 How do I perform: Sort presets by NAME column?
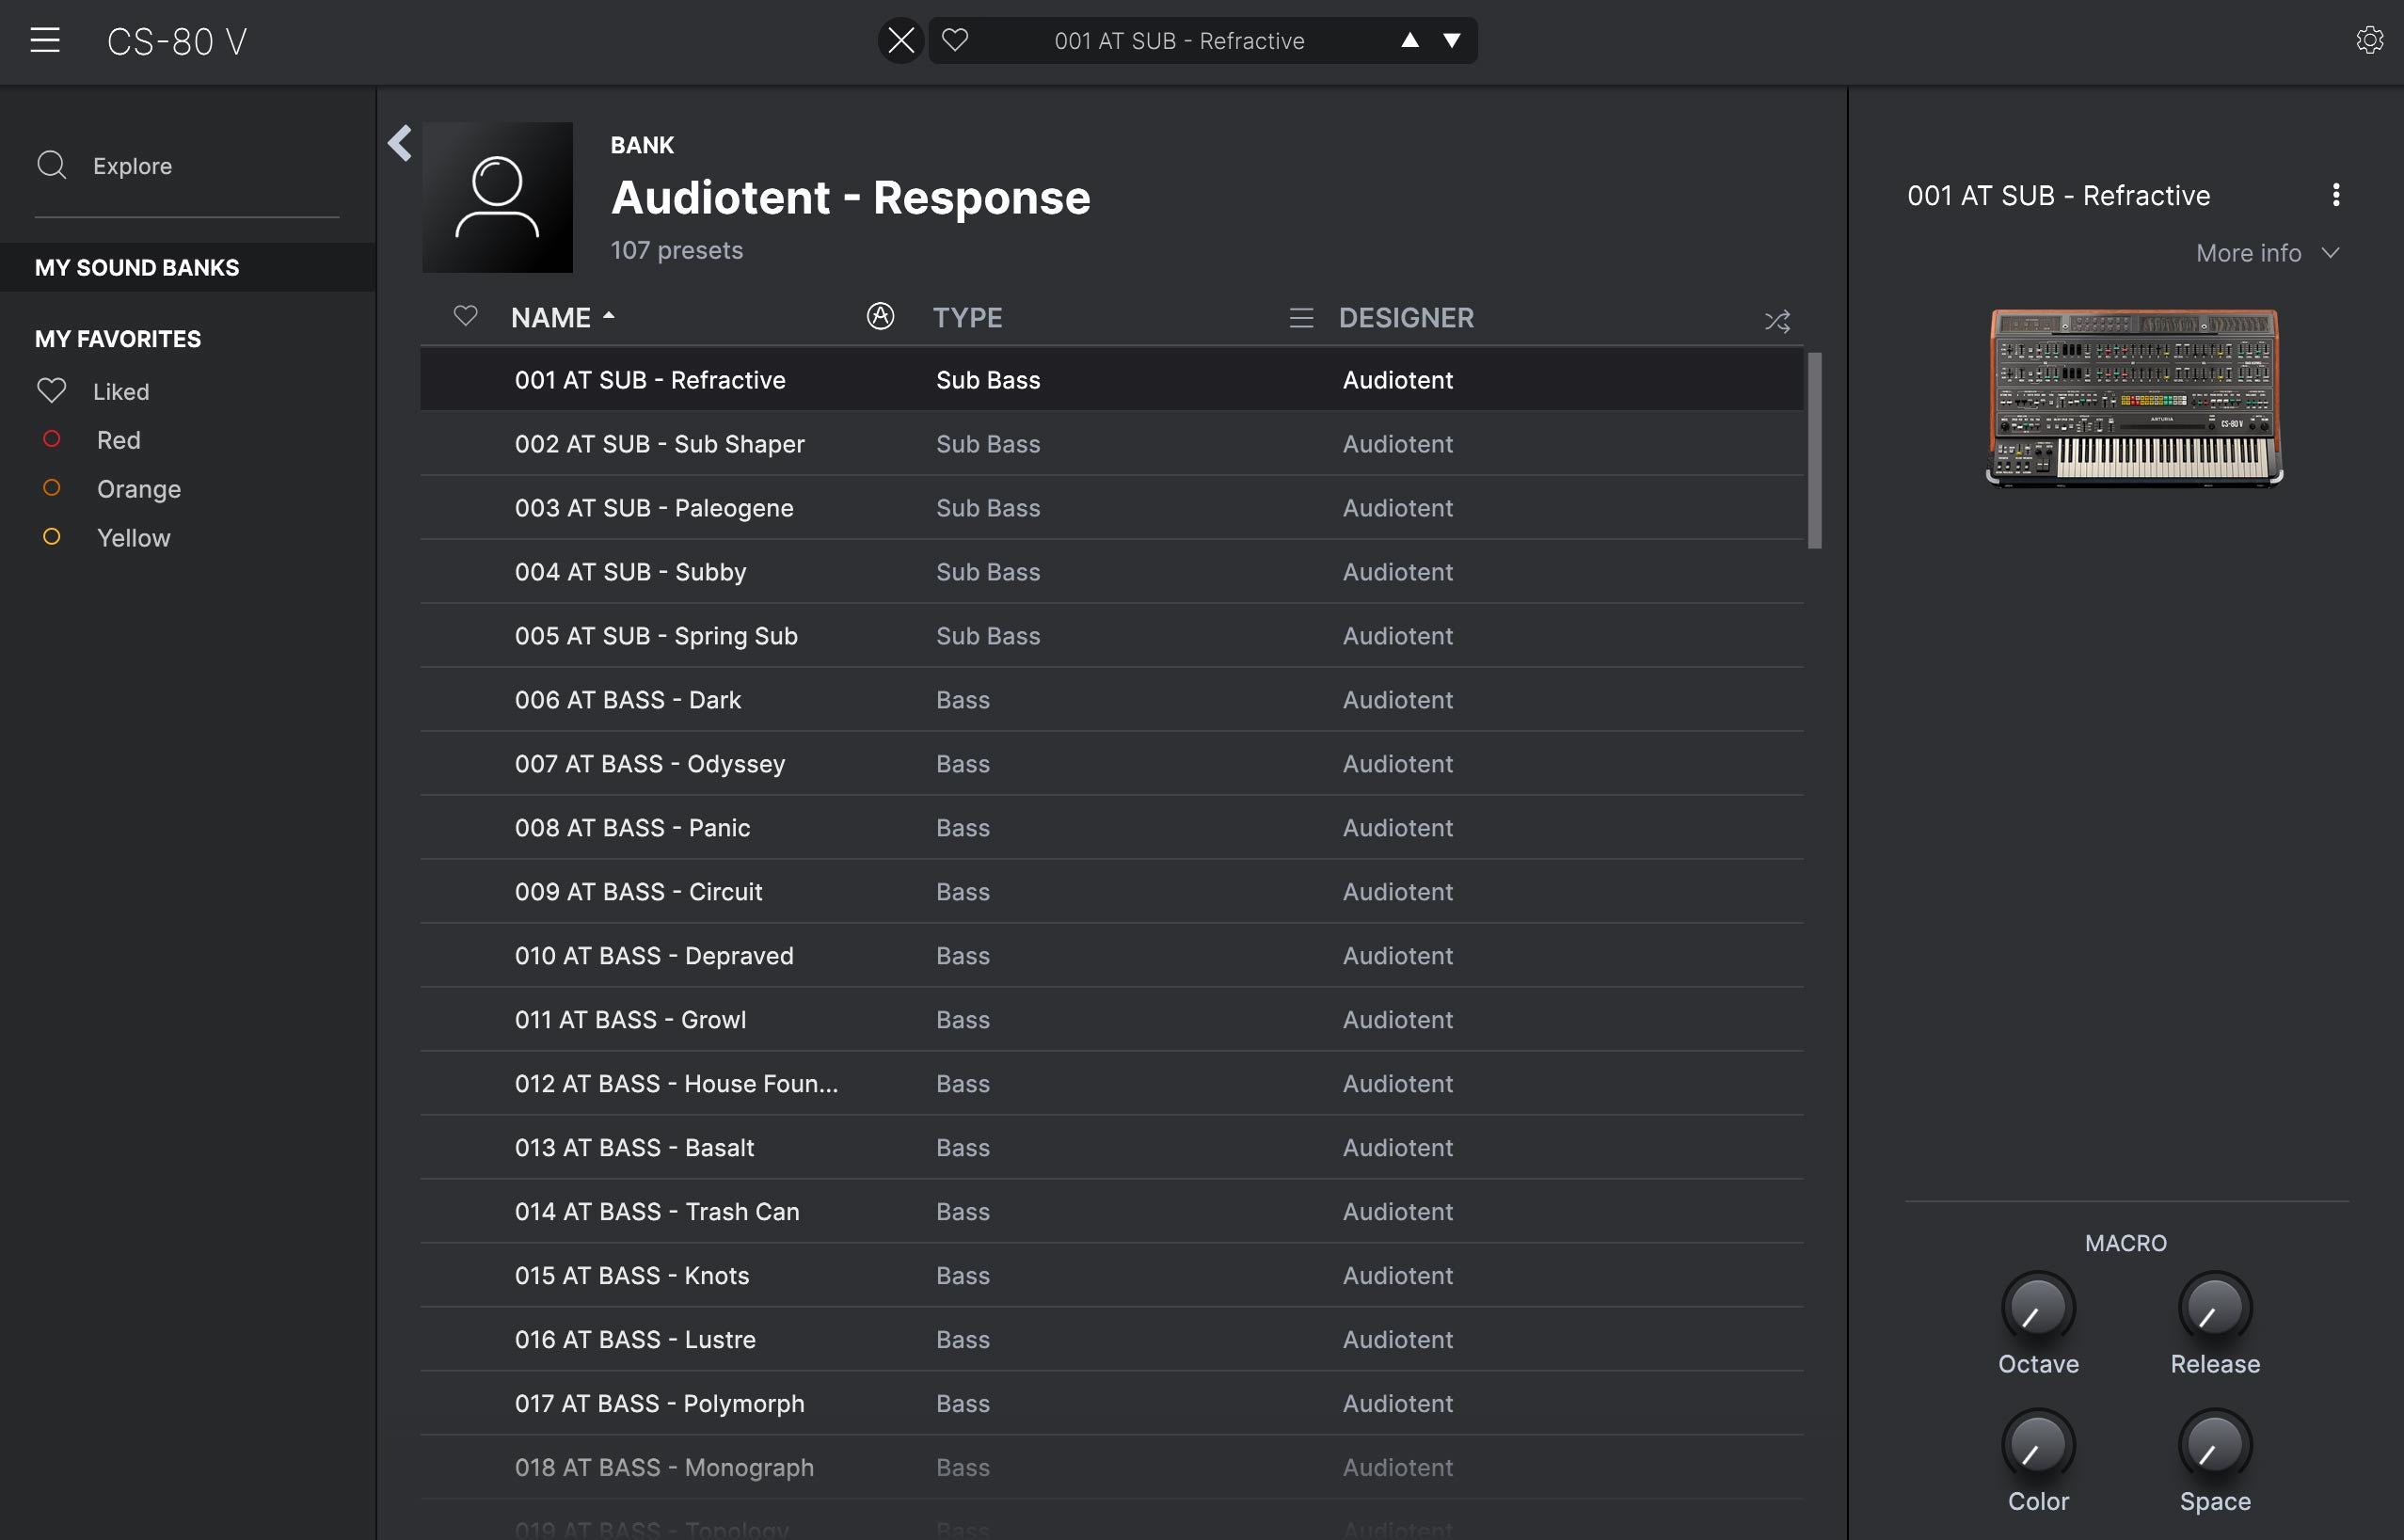[x=562, y=318]
